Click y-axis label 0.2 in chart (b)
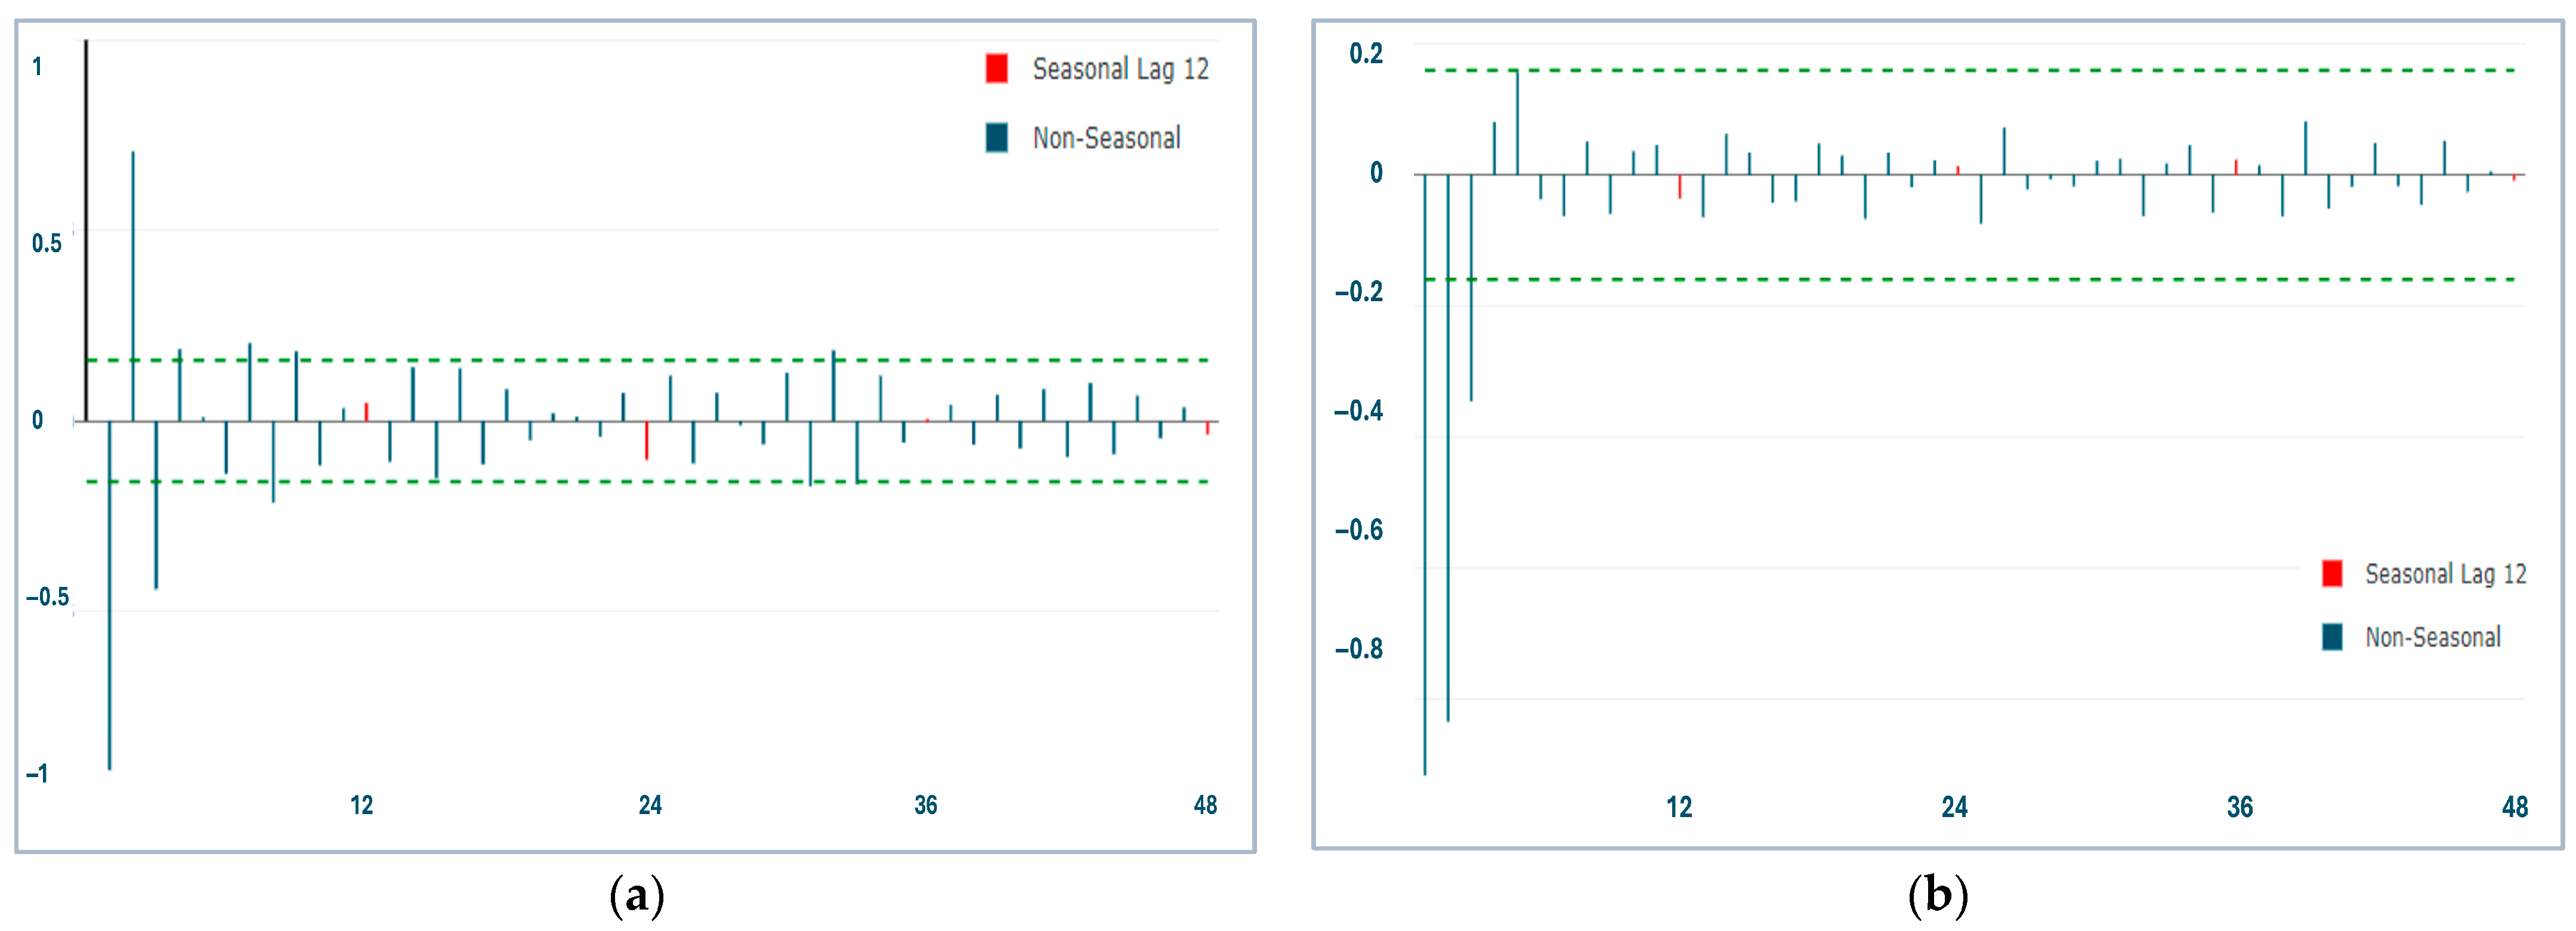Image resolution: width=2576 pixels, height=931 pixels. pyautogui.click(x=1366, y=53)
